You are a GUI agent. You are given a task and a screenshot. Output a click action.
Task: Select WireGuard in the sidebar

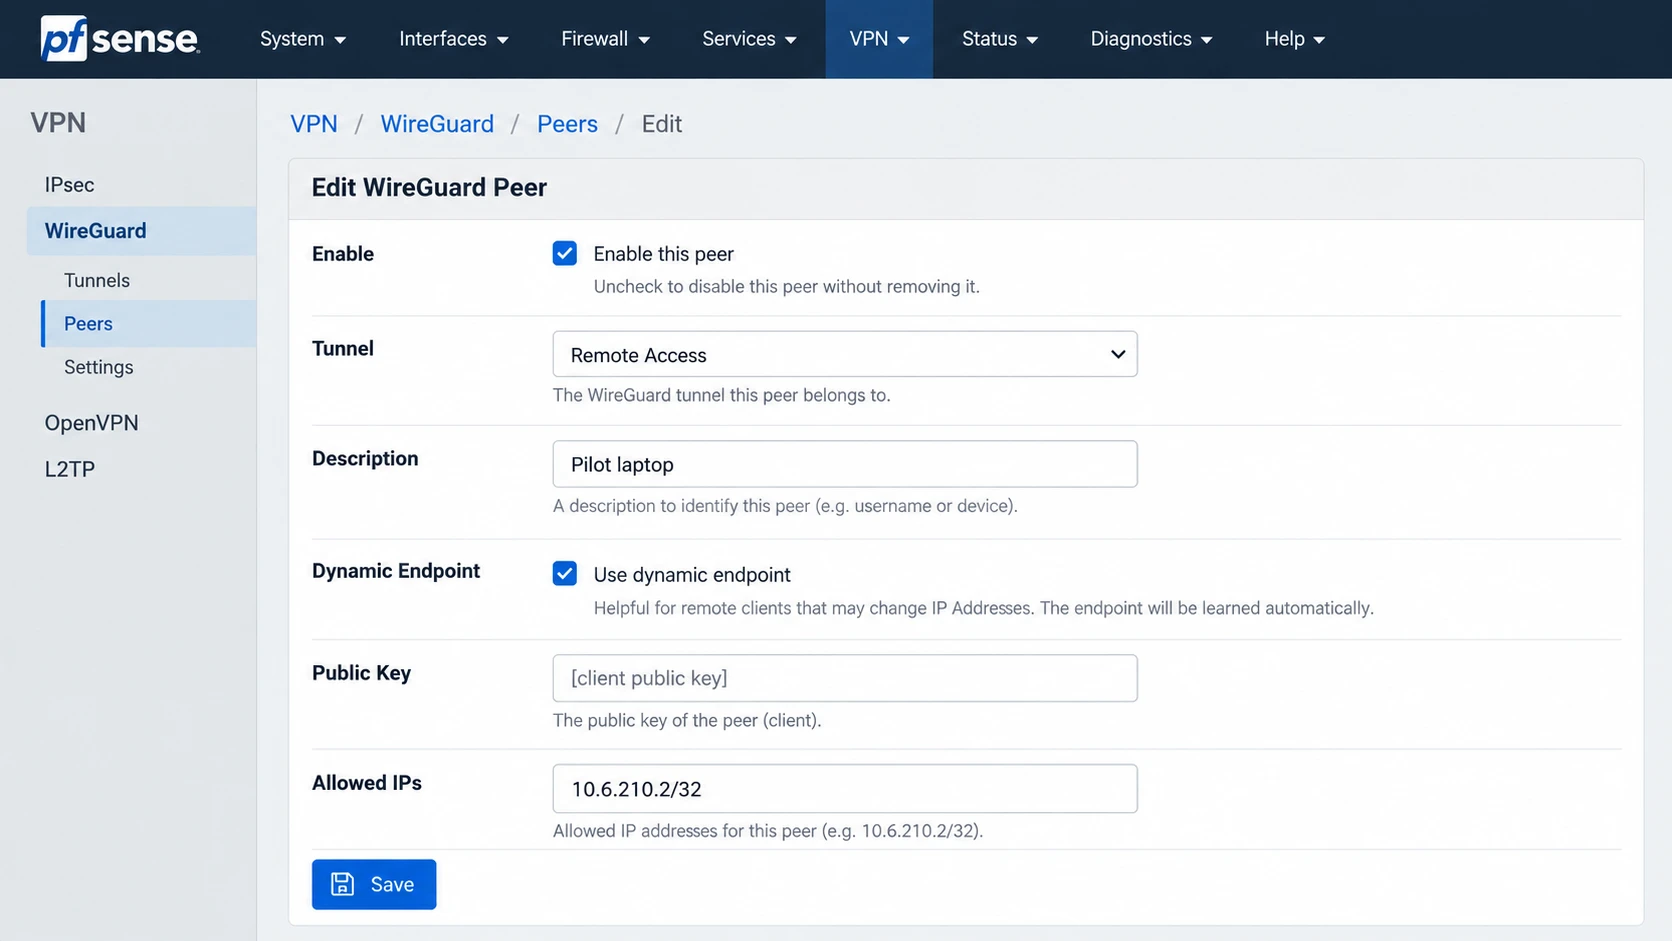(x=141, y=231)
